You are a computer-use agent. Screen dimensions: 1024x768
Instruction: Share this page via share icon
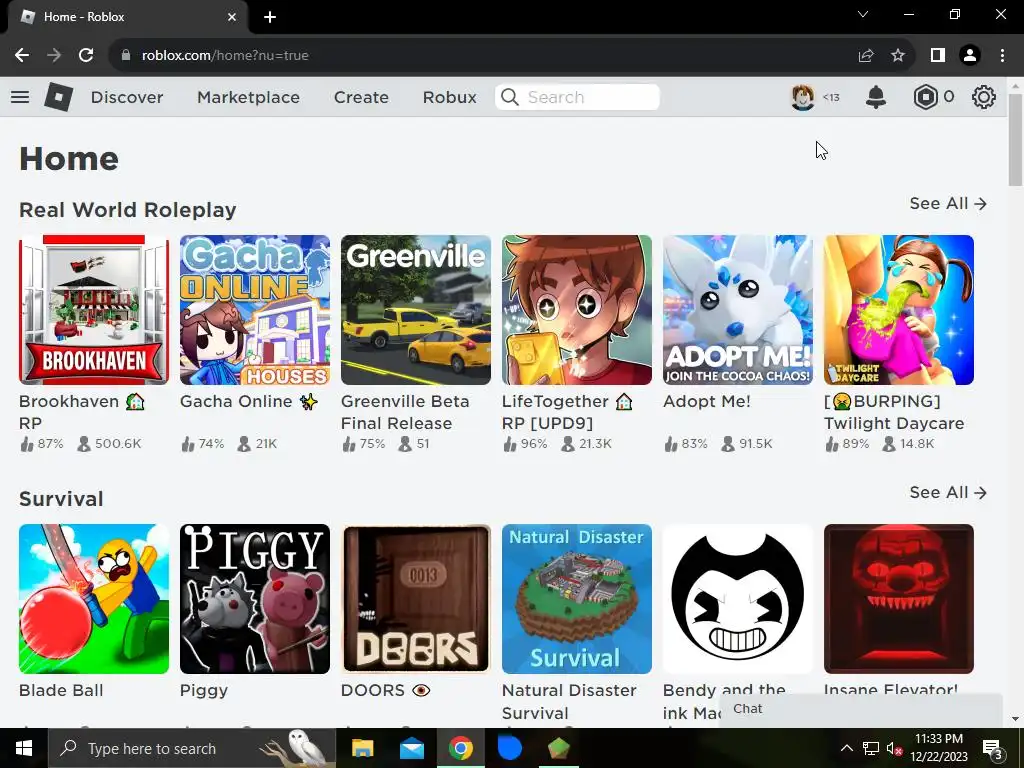tap(866, 56)
